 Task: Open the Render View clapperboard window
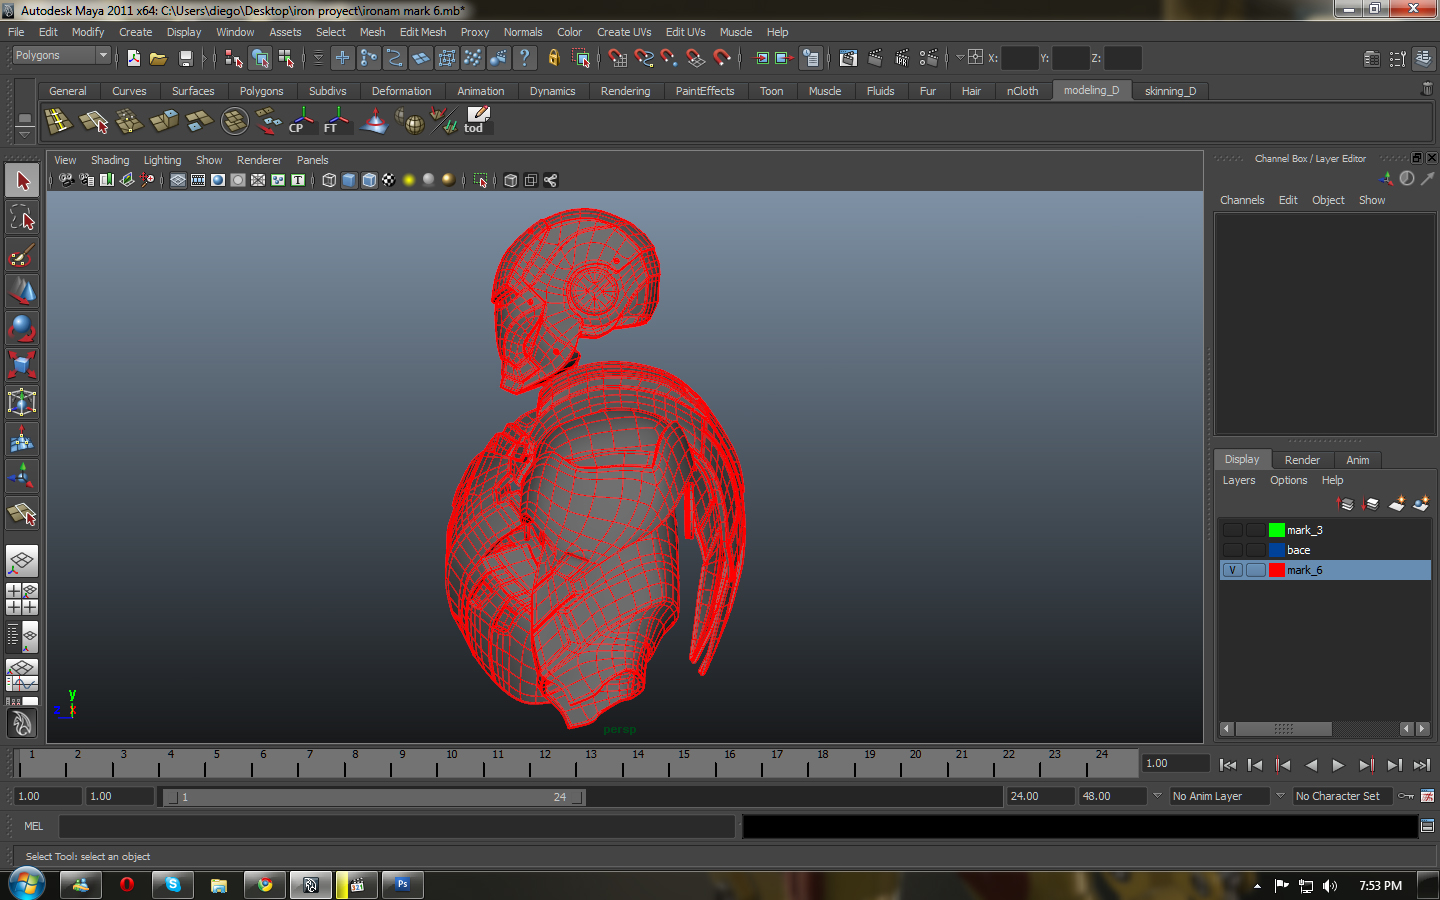(x=848, y=58)
